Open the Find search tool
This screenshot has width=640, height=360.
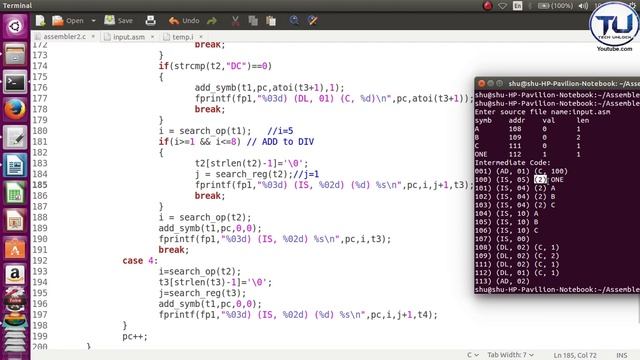point(294,20)
